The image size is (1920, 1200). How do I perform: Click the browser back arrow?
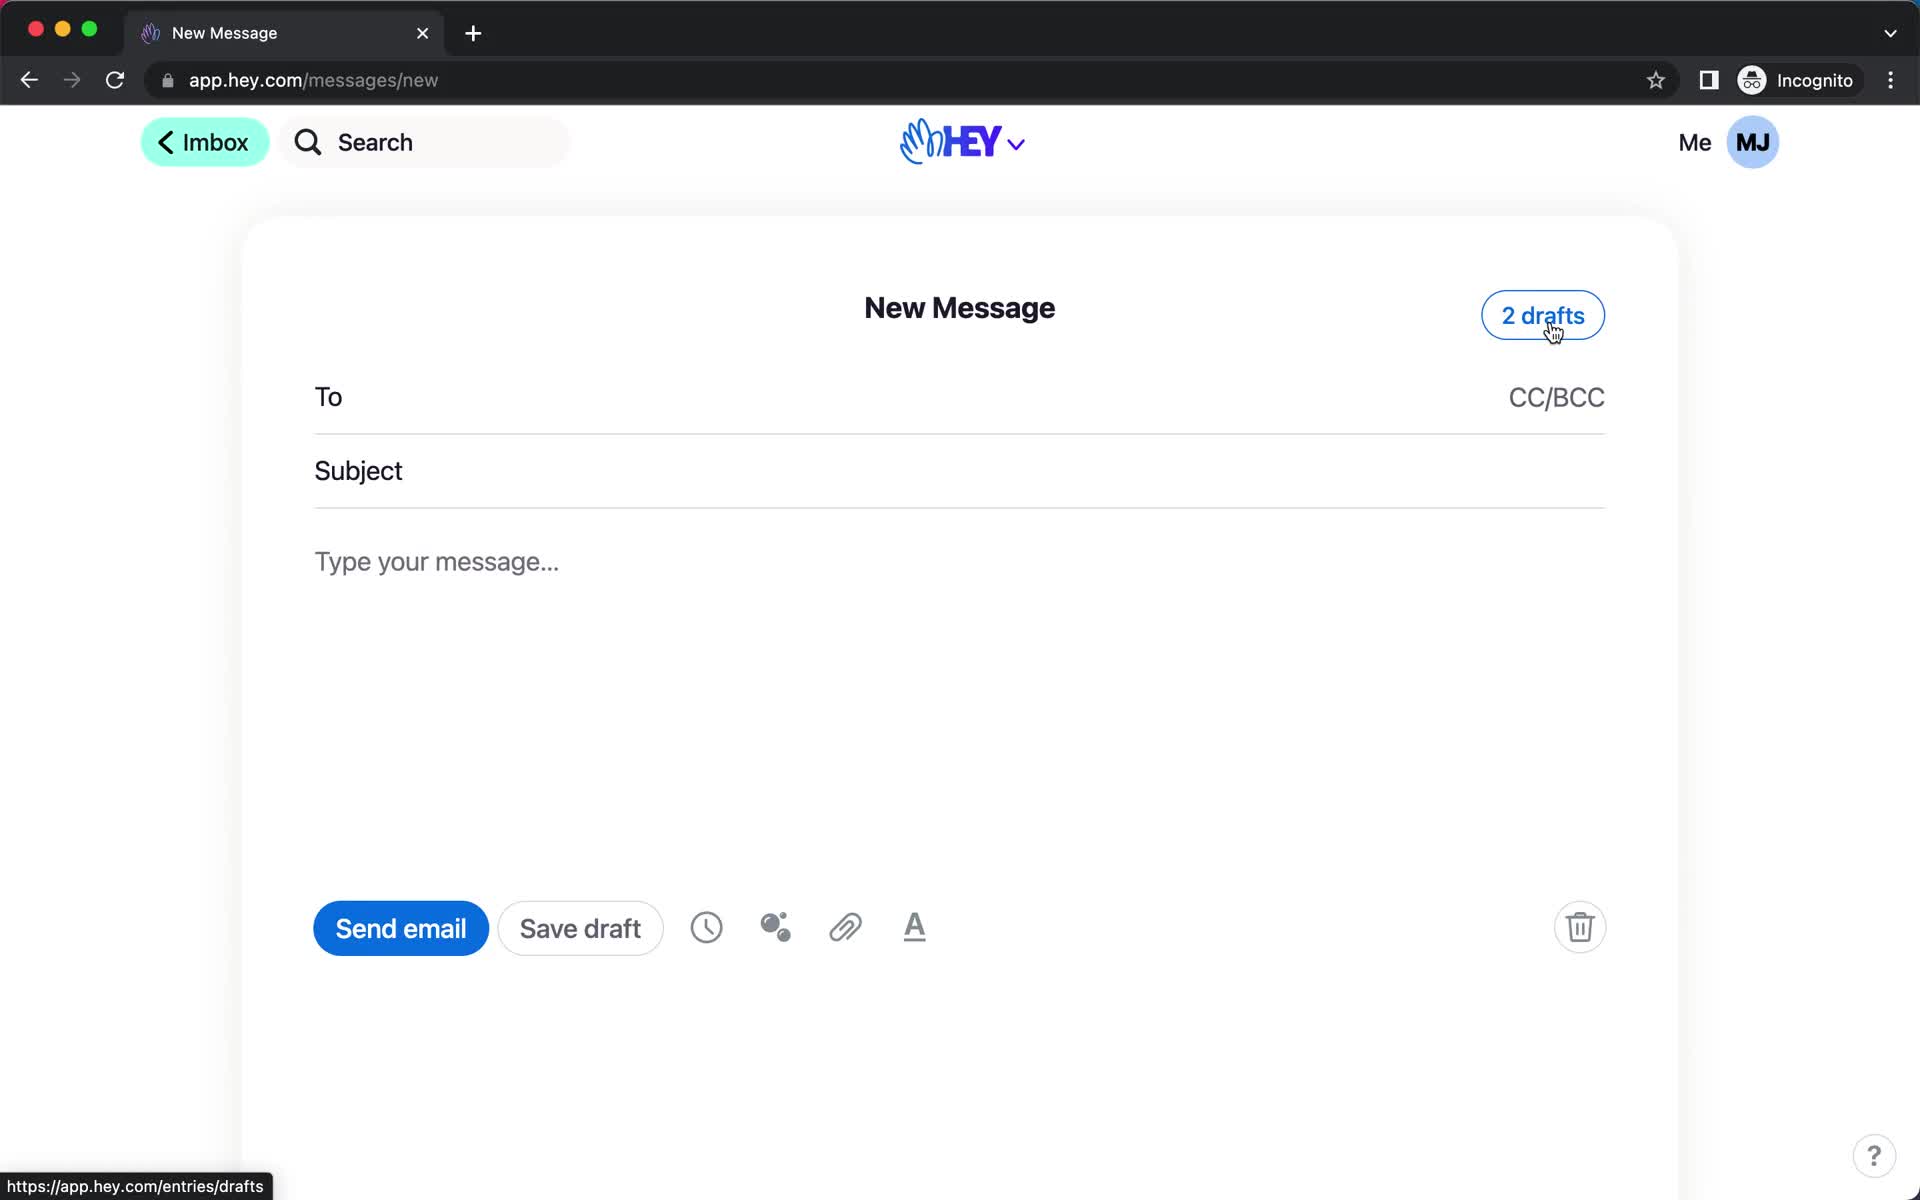coord(29,80)
